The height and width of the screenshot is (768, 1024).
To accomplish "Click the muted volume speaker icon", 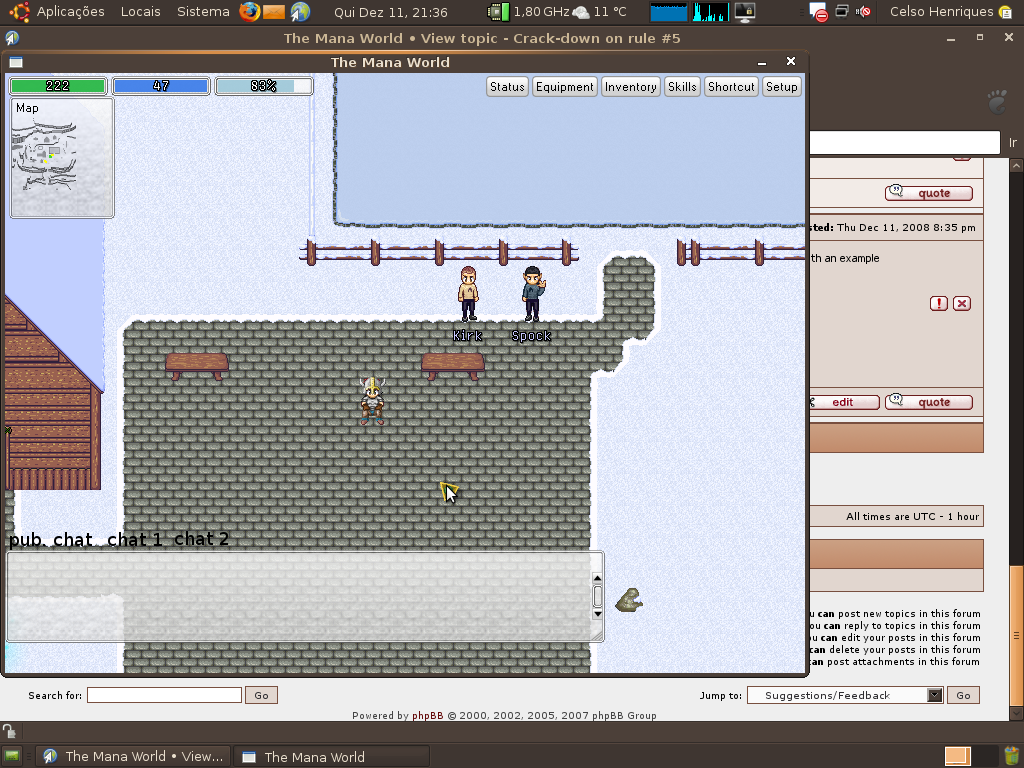I will coord(863,11).
